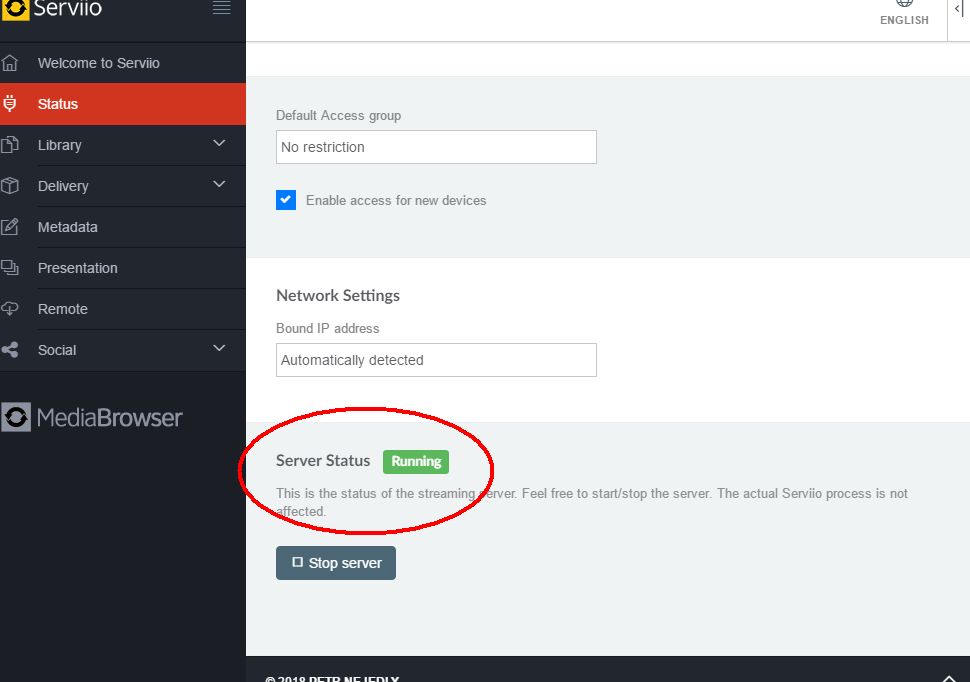Click the plug icon beside Status
Image resolution: width=970 pixels, height=682 pixels.
click(9, 103)
